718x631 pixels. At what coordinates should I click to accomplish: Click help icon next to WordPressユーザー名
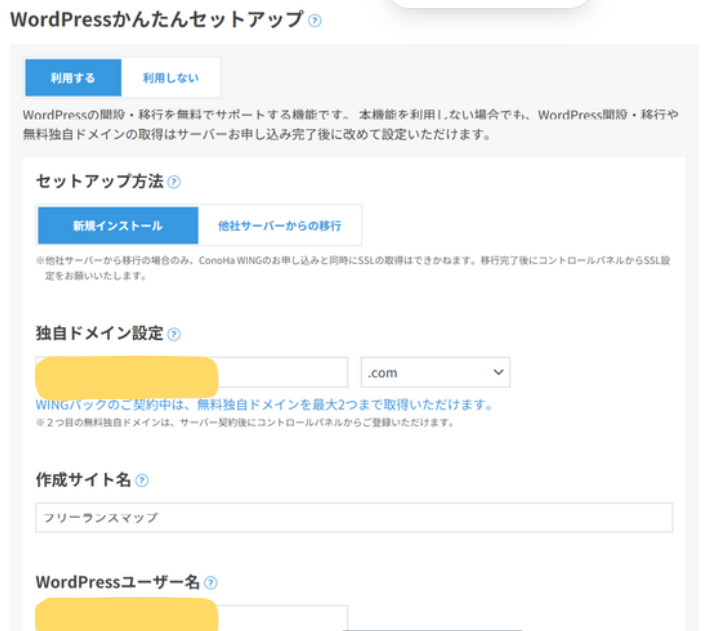click(210, 582)
